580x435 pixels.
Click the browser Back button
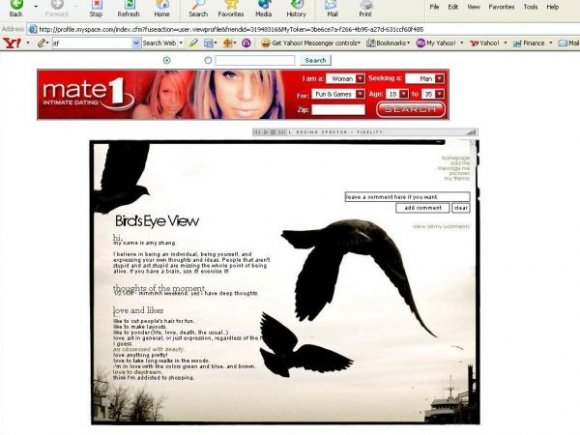point(16,8)
